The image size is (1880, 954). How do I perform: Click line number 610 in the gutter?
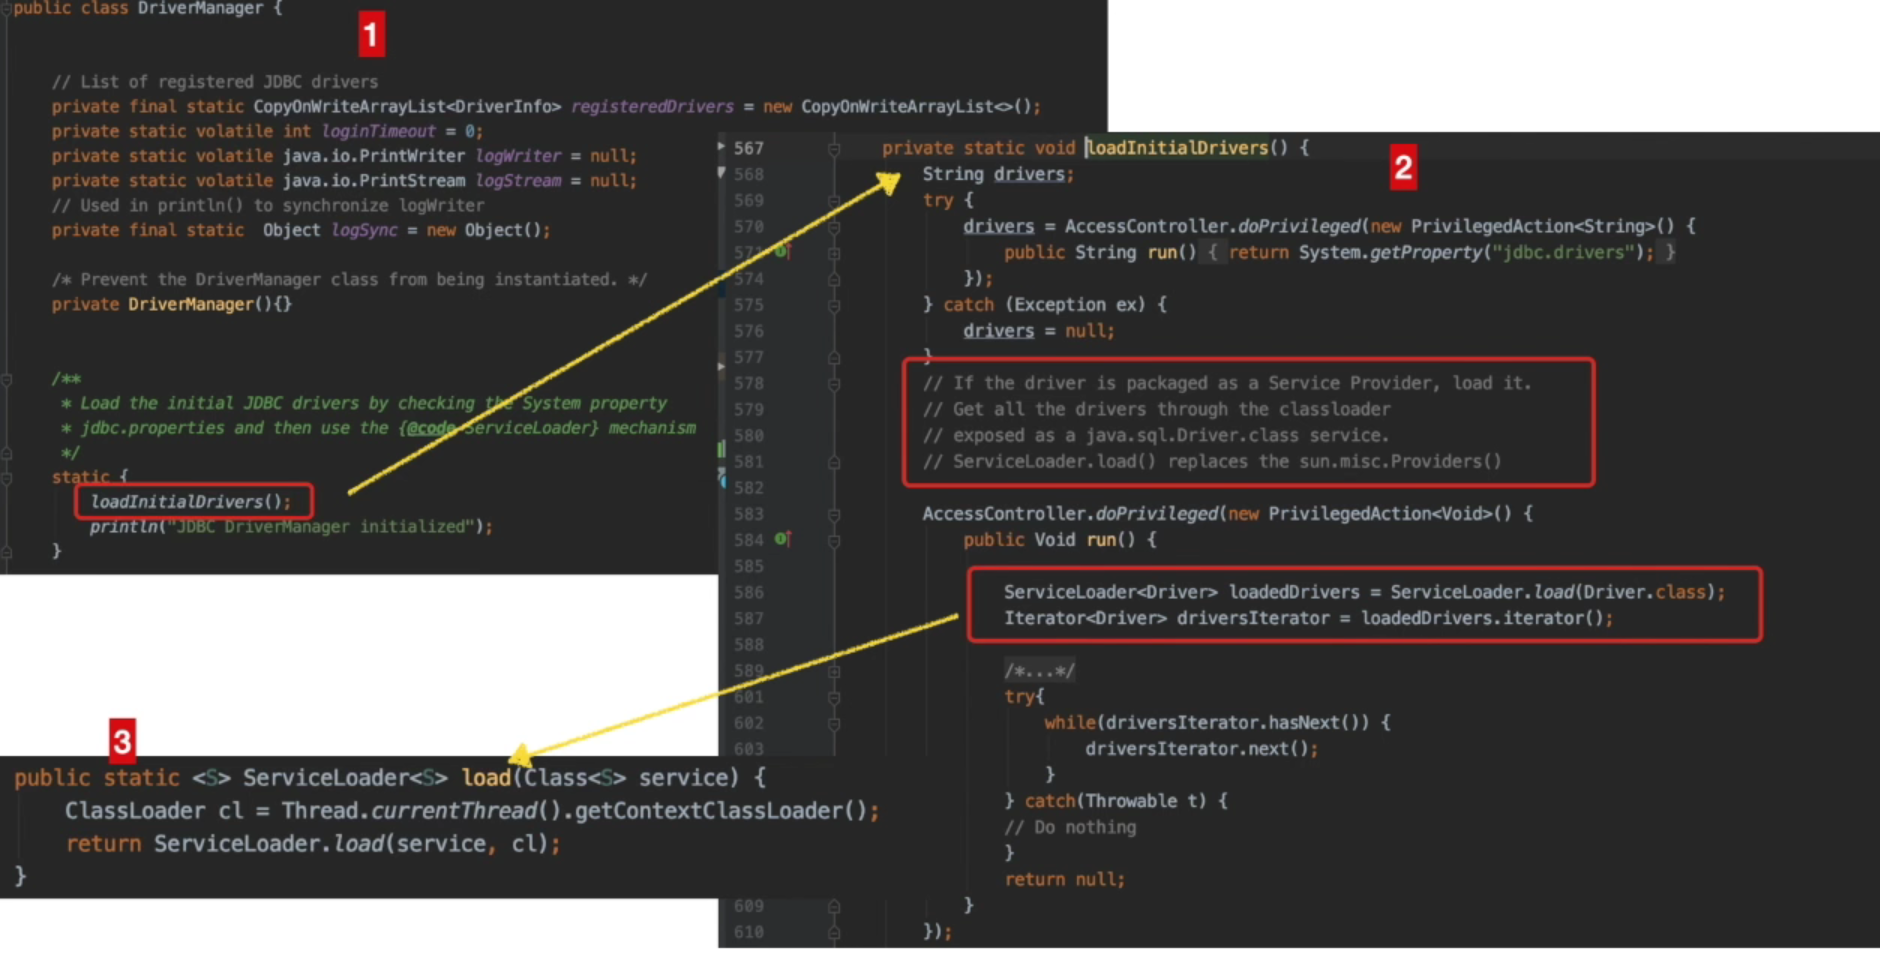pyautogui.click(x=748, y=932)
